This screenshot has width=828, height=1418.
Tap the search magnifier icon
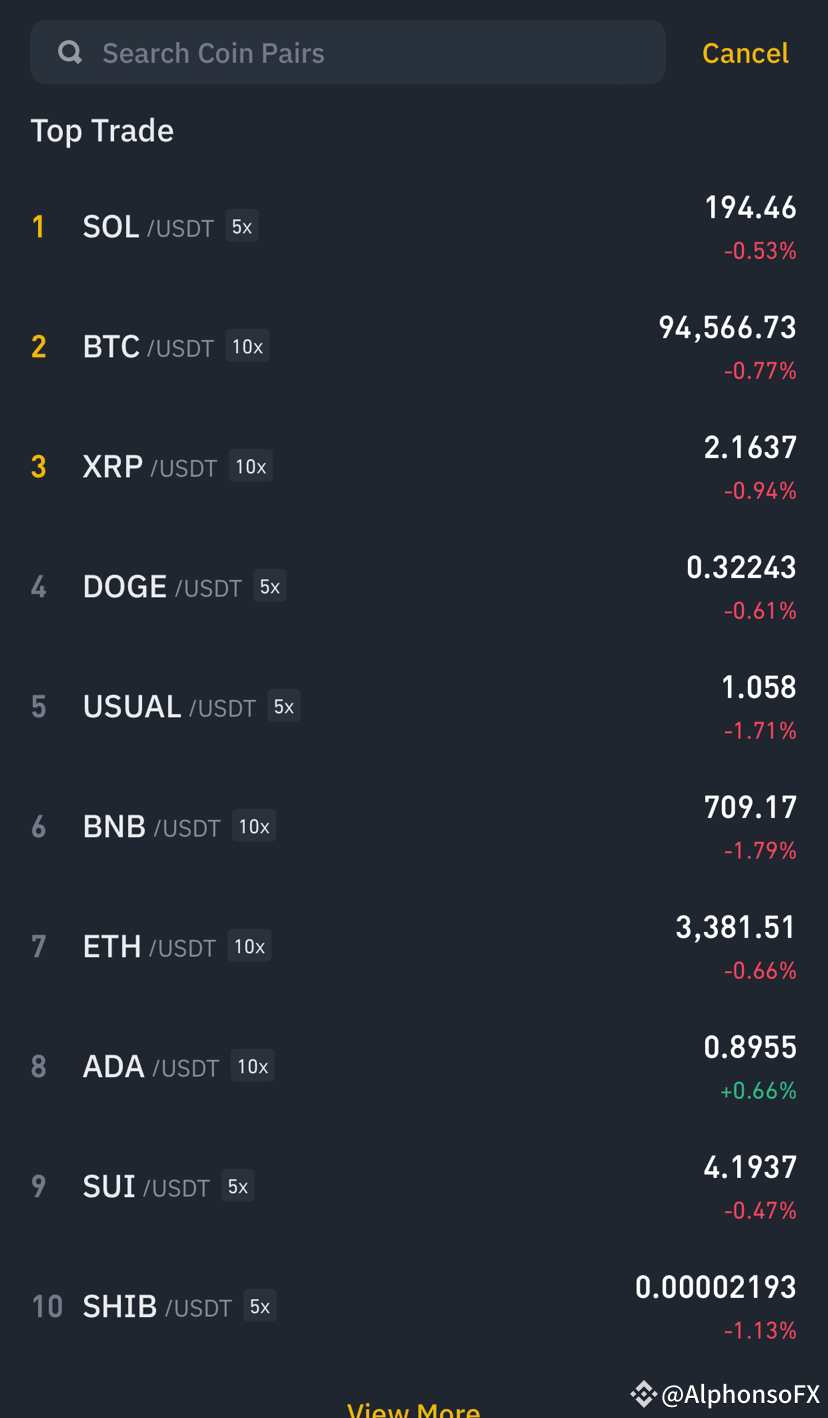pyautogui.click(x=70, y=52)
